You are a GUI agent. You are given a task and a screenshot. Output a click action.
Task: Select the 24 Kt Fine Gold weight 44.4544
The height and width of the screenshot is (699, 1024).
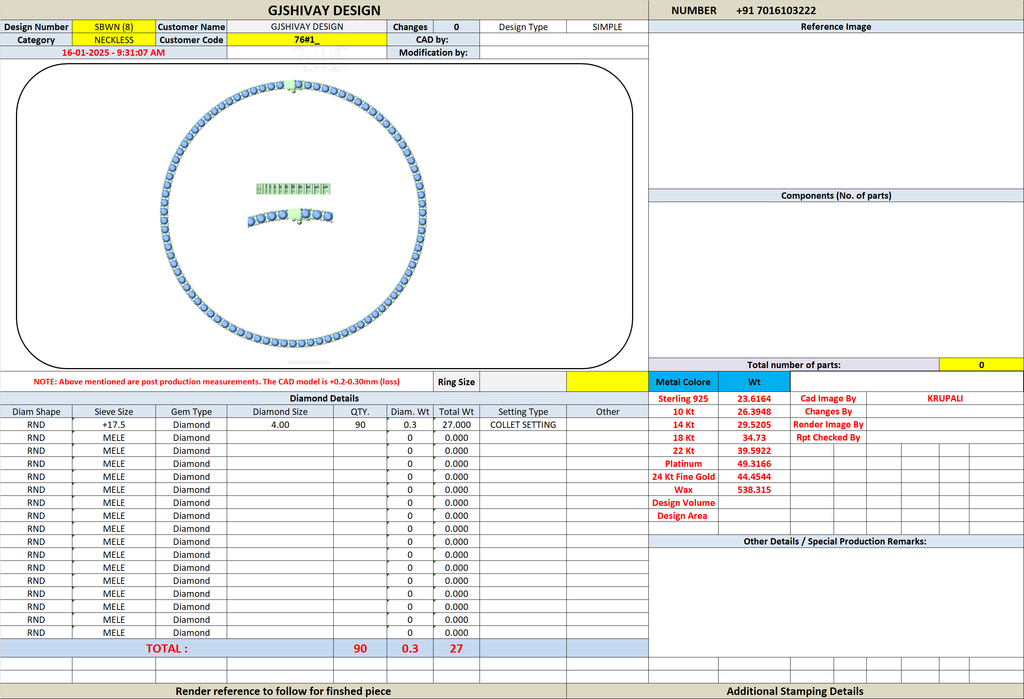click(754, 477)
